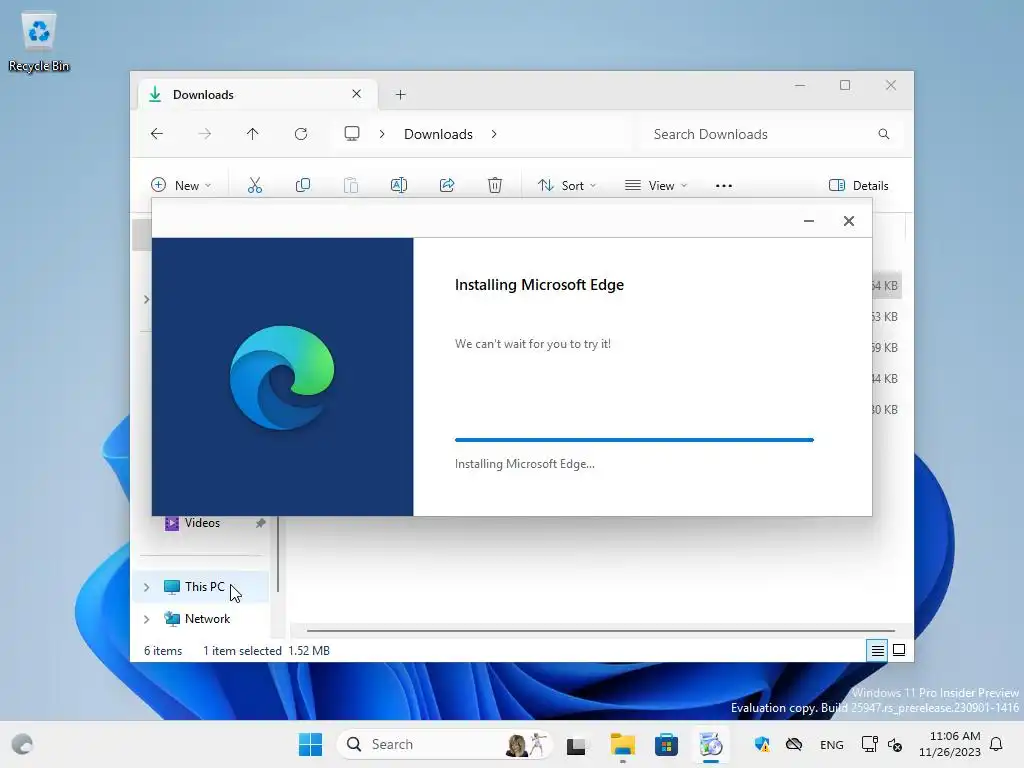
Task: Refresh the Downloads folder
Action: pos(300,134)
